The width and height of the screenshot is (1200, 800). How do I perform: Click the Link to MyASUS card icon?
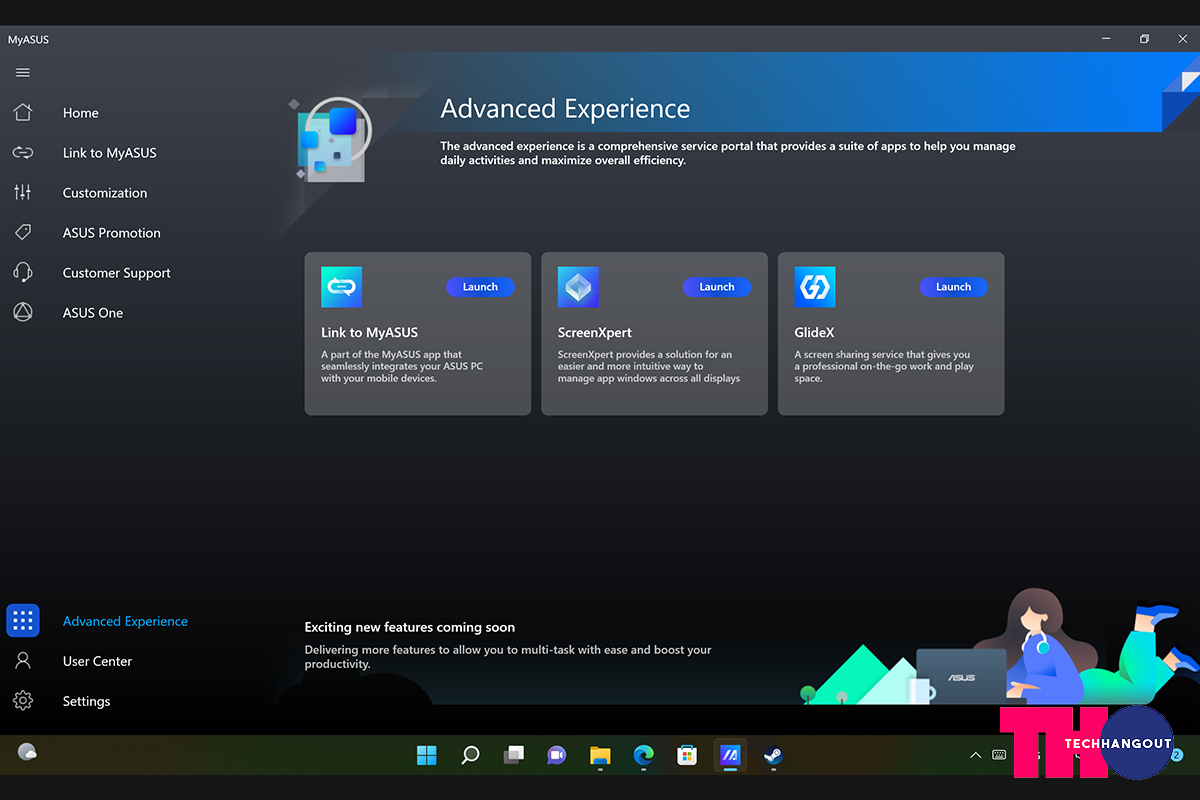coord(341,287)
